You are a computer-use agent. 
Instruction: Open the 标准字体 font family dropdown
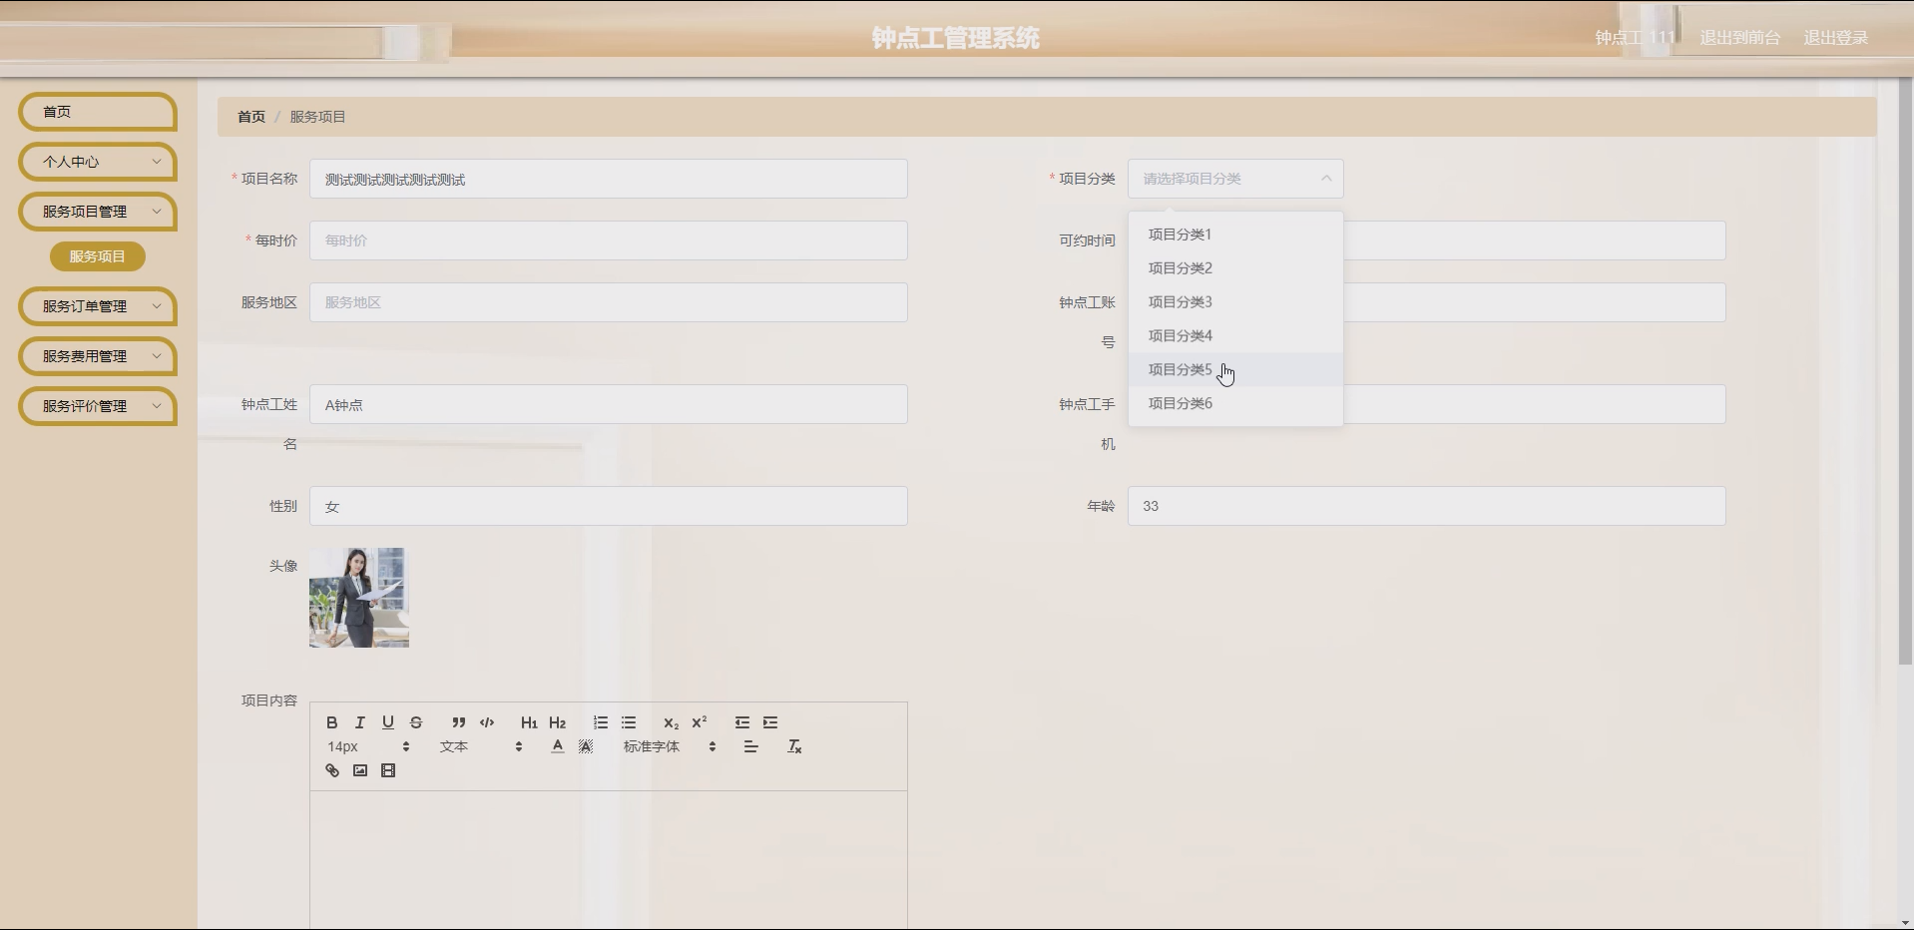[669, 746]
